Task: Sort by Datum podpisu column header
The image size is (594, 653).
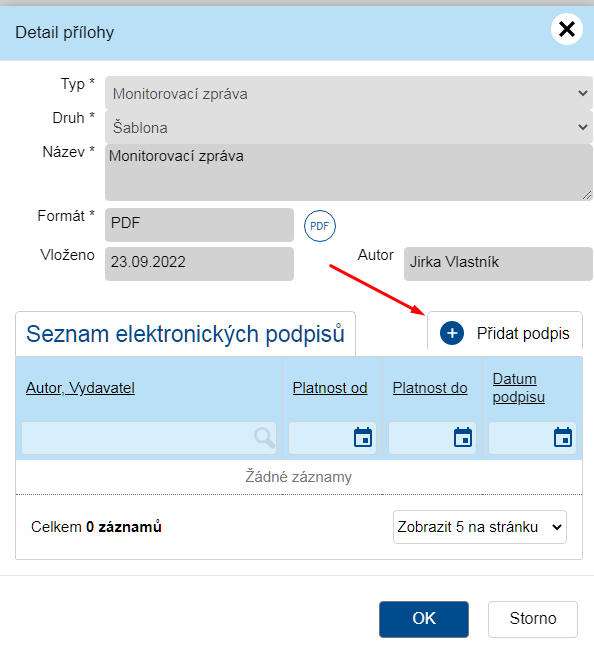Action: tap(519, 388)
